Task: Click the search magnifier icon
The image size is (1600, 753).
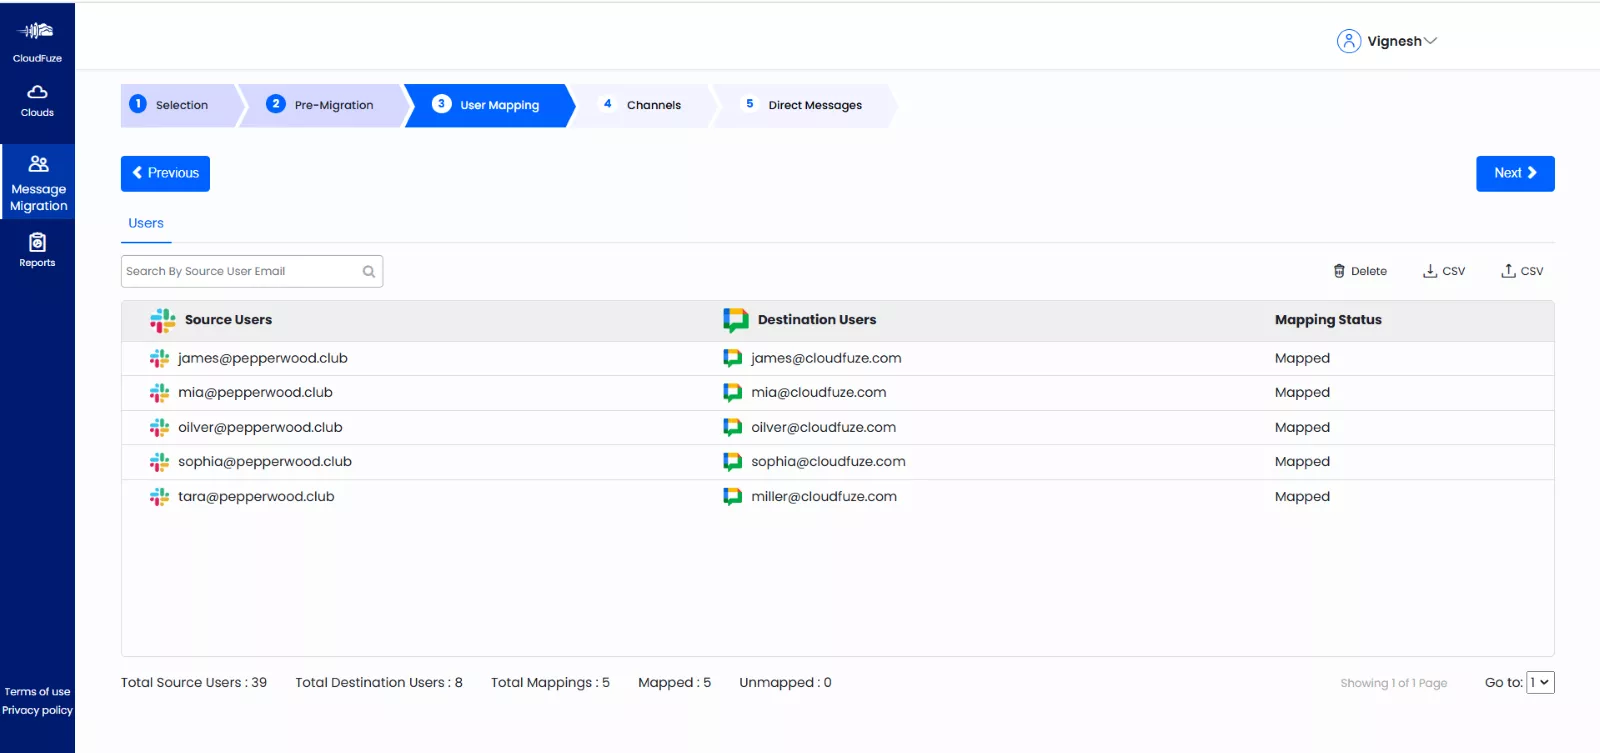Action: (369, 271)
